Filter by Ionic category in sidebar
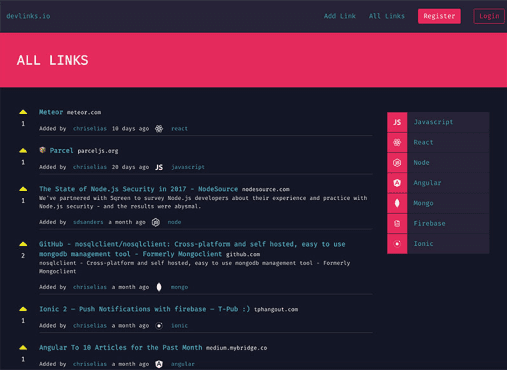507x370 pixels. (438, 244)
